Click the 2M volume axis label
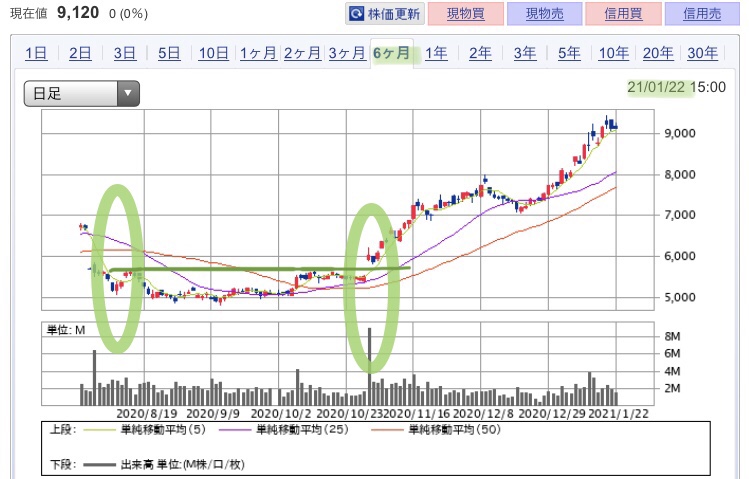Image resolution: width=749 pixels, height=479 pixels. coord(672,388)
